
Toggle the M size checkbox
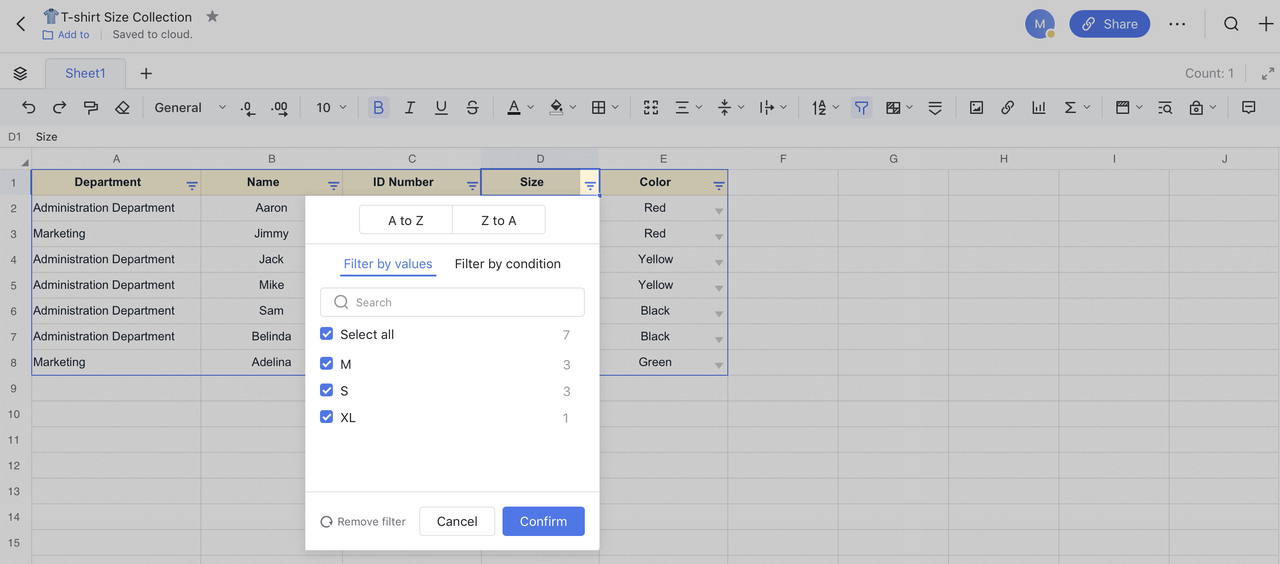pos(326,364)
